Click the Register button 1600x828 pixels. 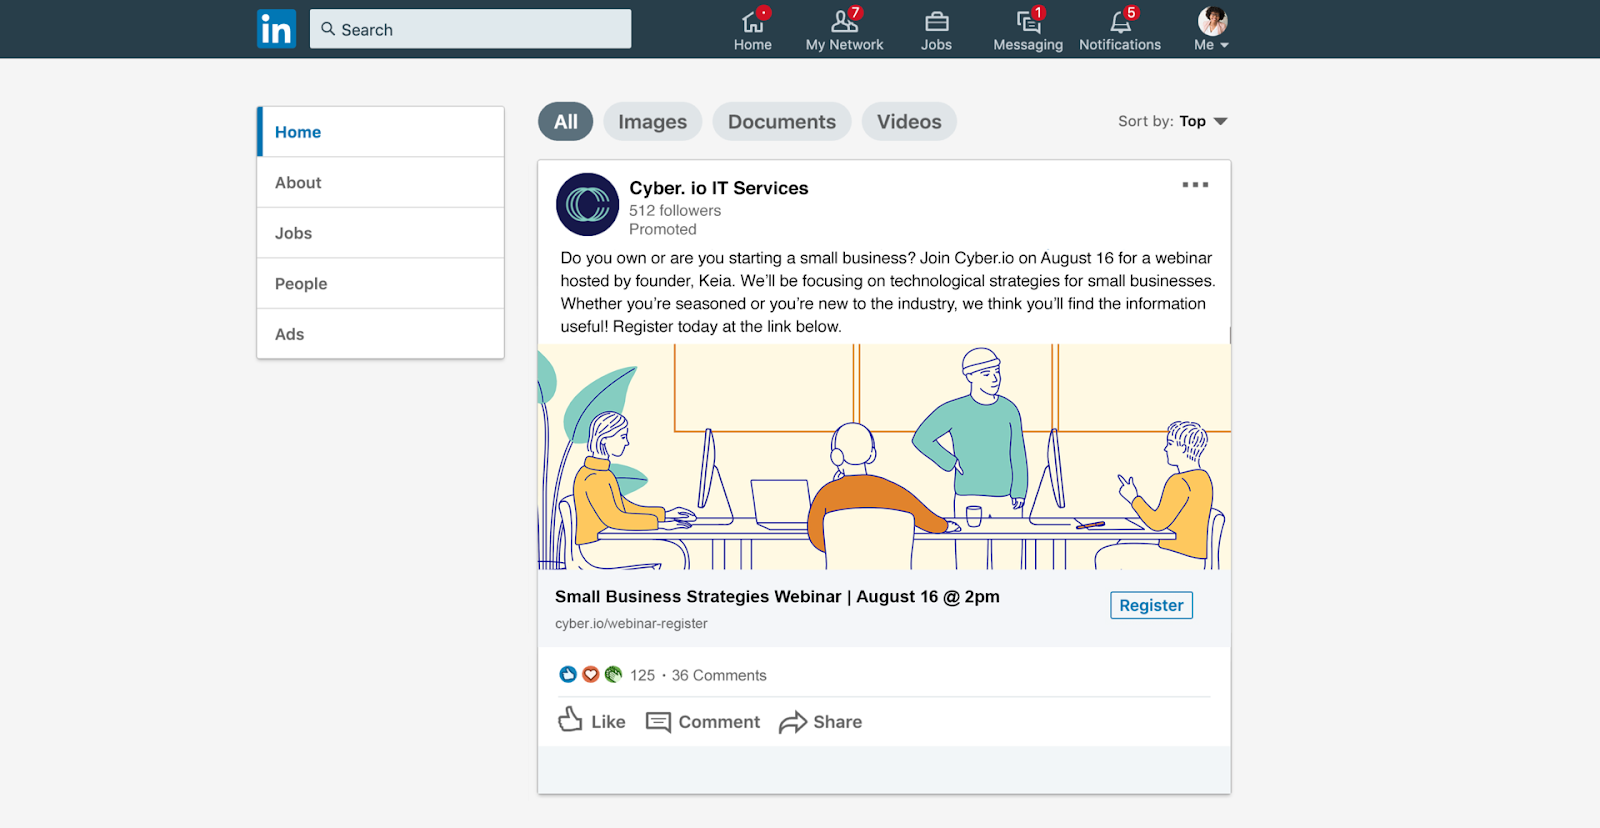1151,605
